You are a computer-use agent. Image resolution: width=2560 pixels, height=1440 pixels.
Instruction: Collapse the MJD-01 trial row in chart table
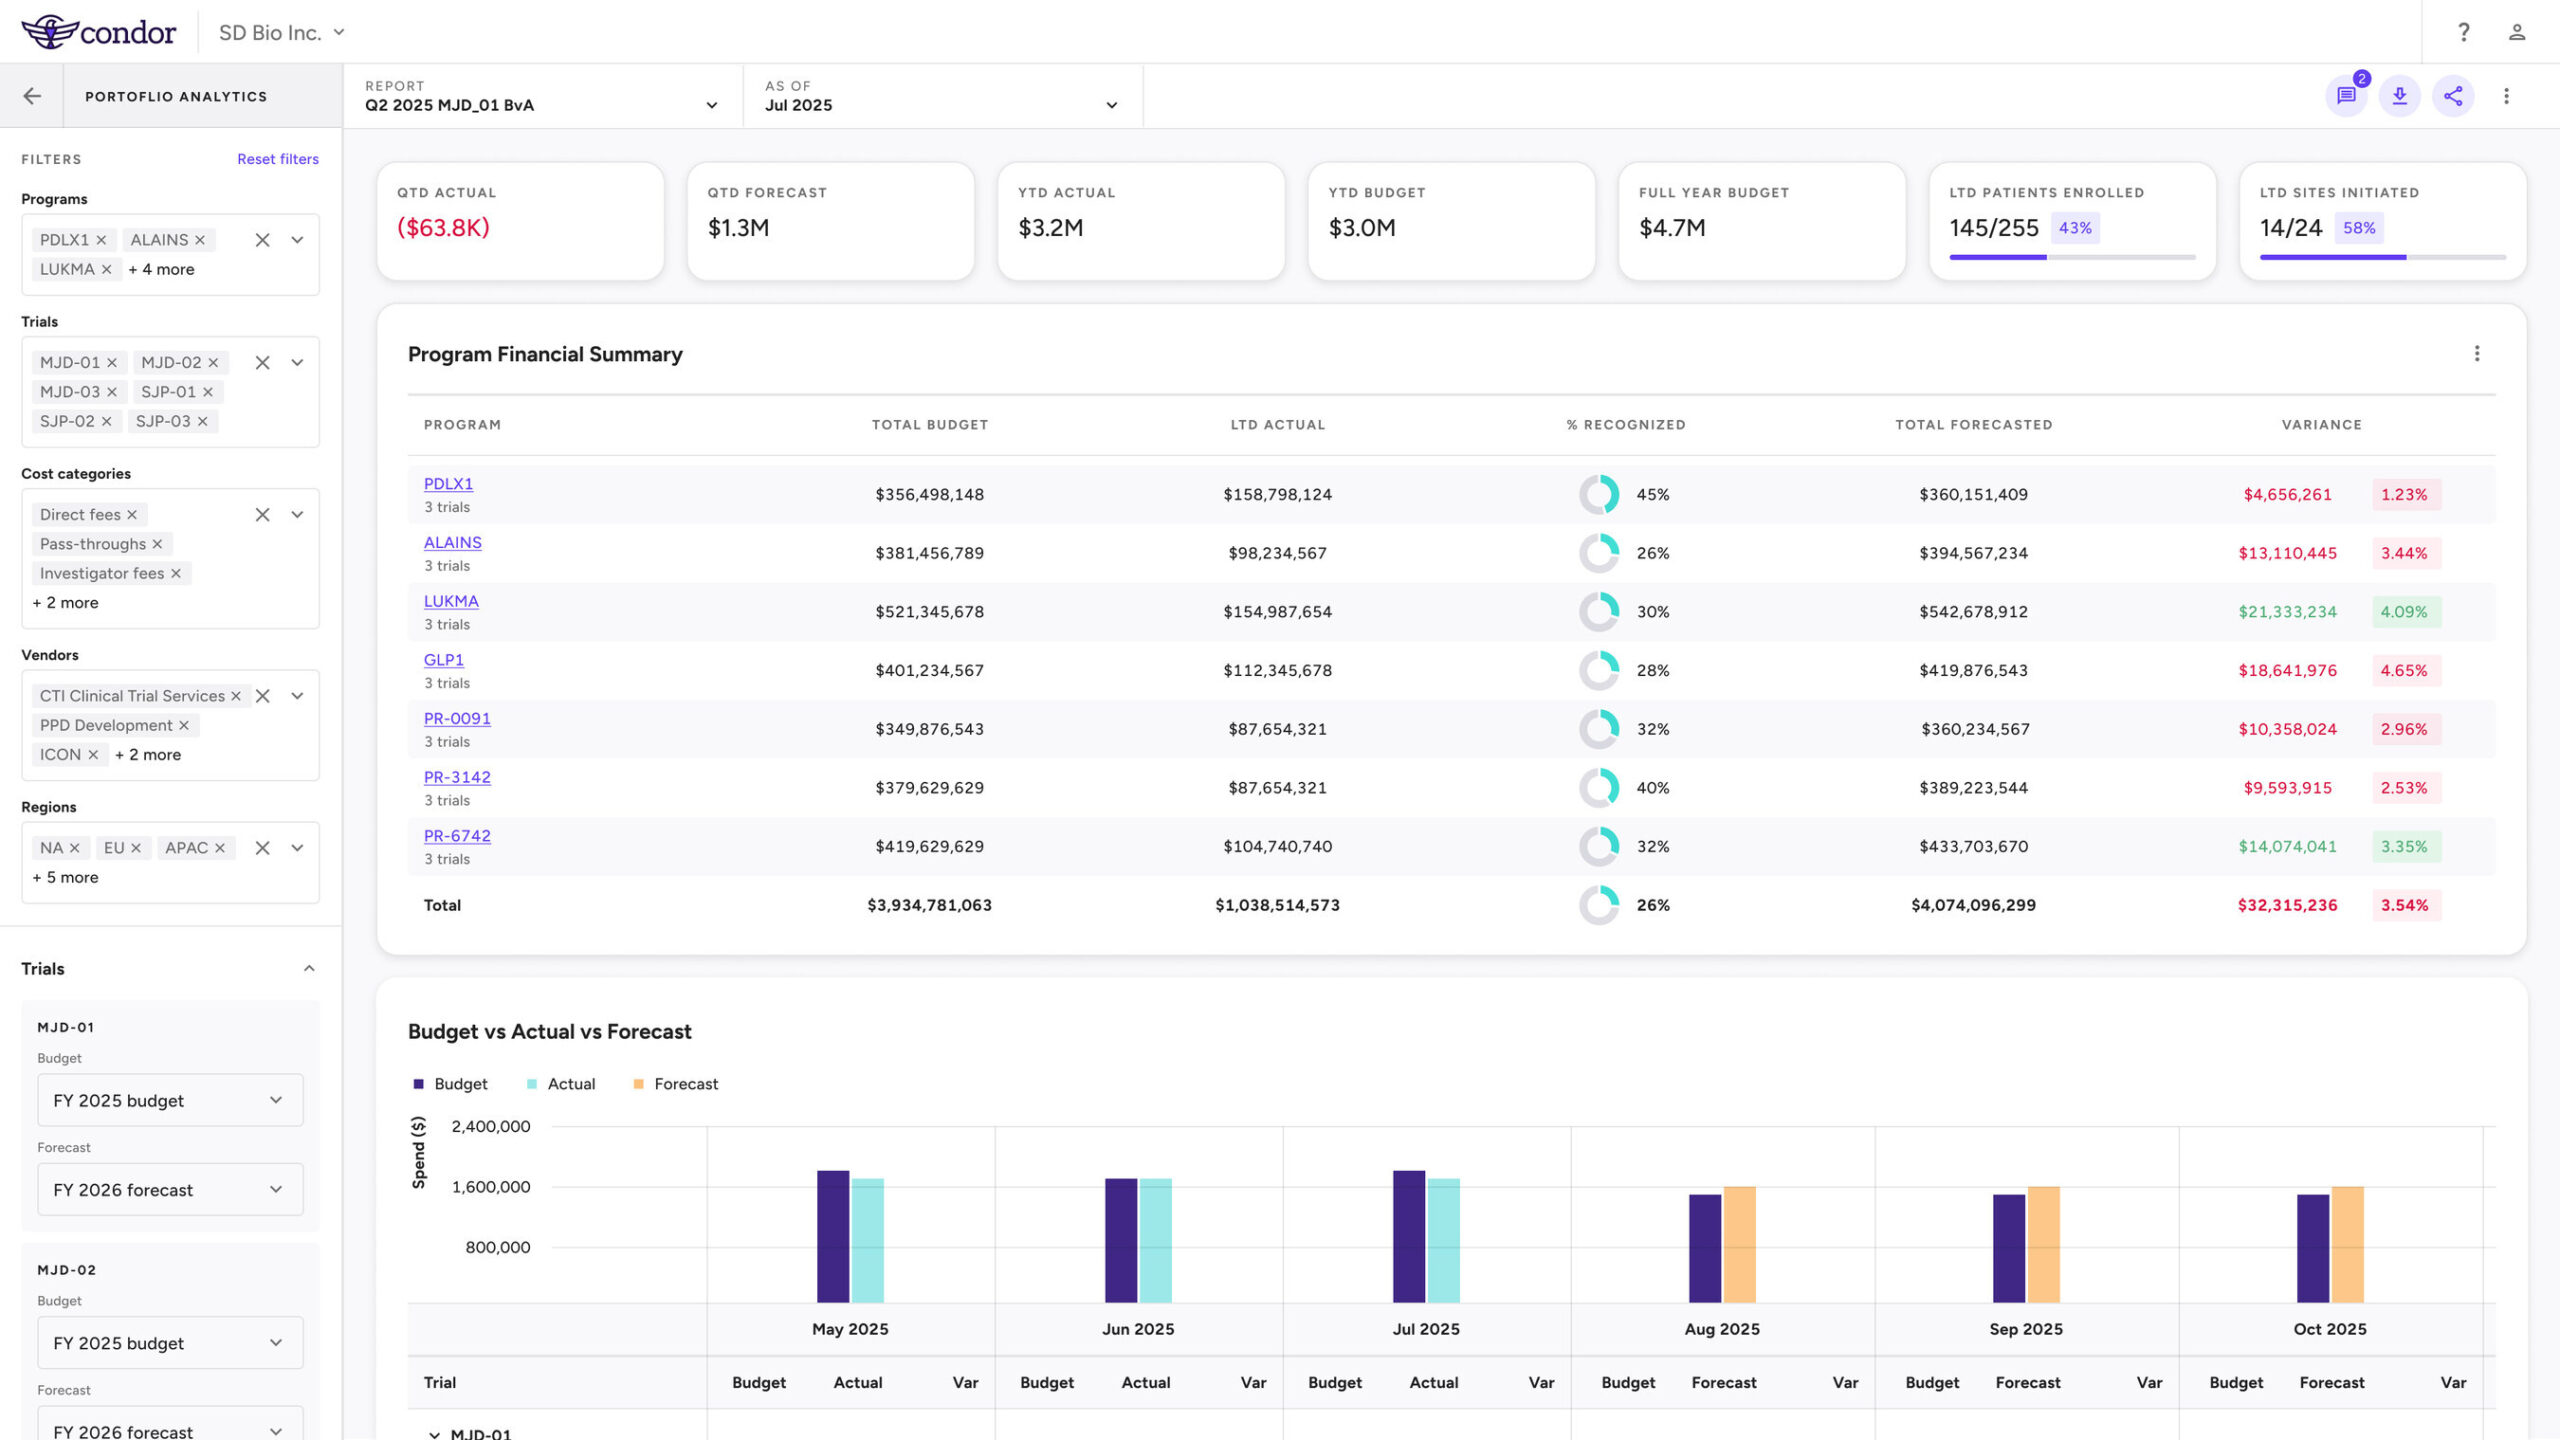434,1434
